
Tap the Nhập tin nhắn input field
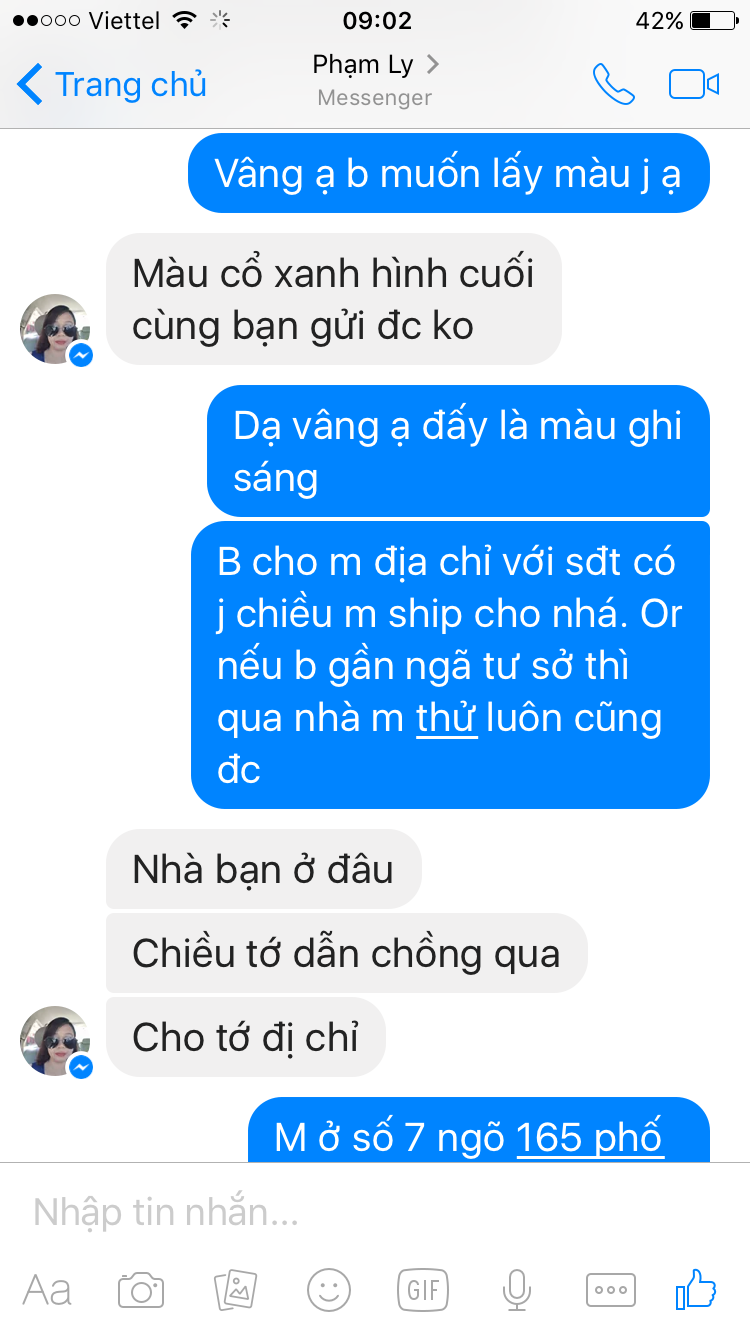[x=375, y=1212]
